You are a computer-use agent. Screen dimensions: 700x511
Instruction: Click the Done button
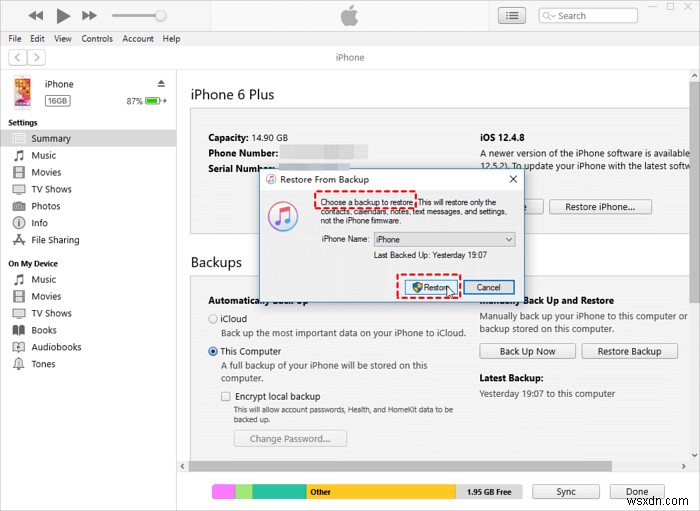tap(637, 492)
